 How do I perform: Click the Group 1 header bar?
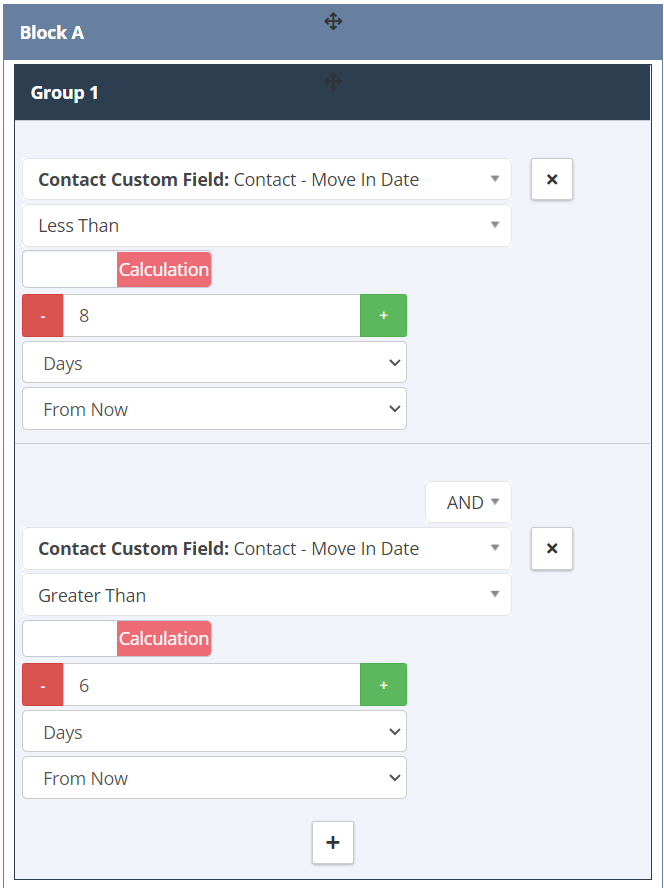333,92
